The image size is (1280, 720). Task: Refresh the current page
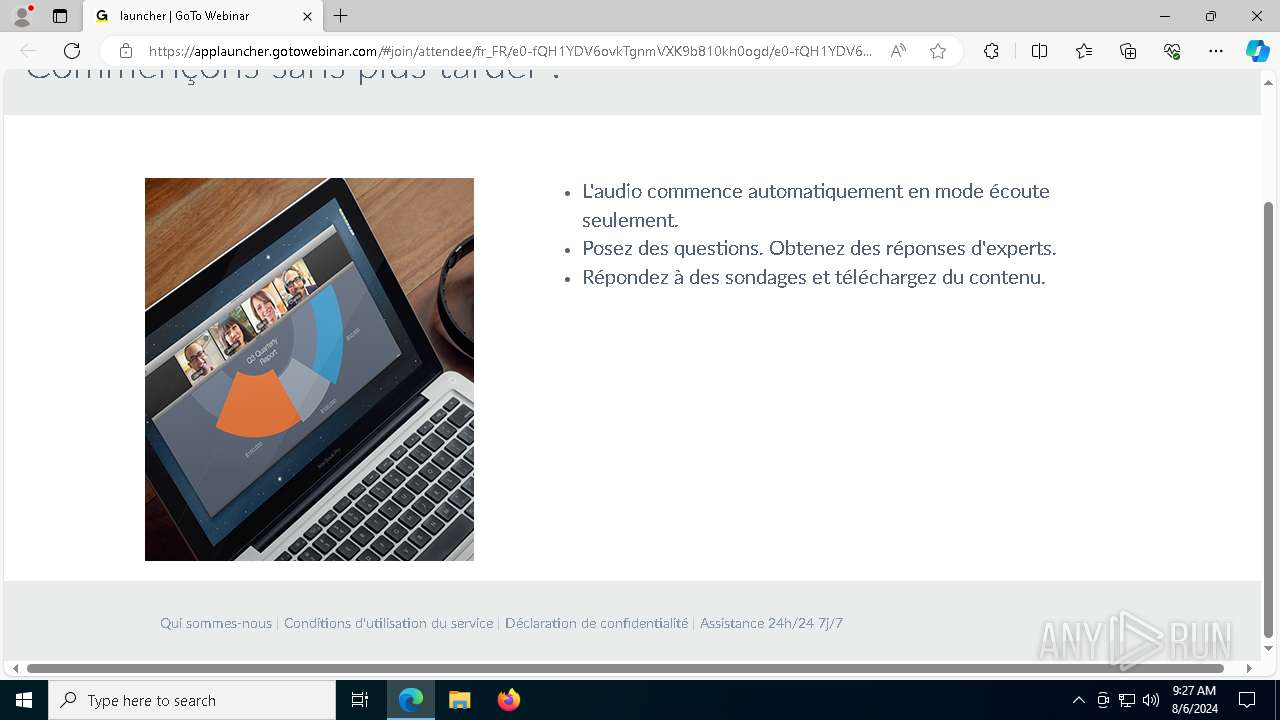(x=72, y=51)
